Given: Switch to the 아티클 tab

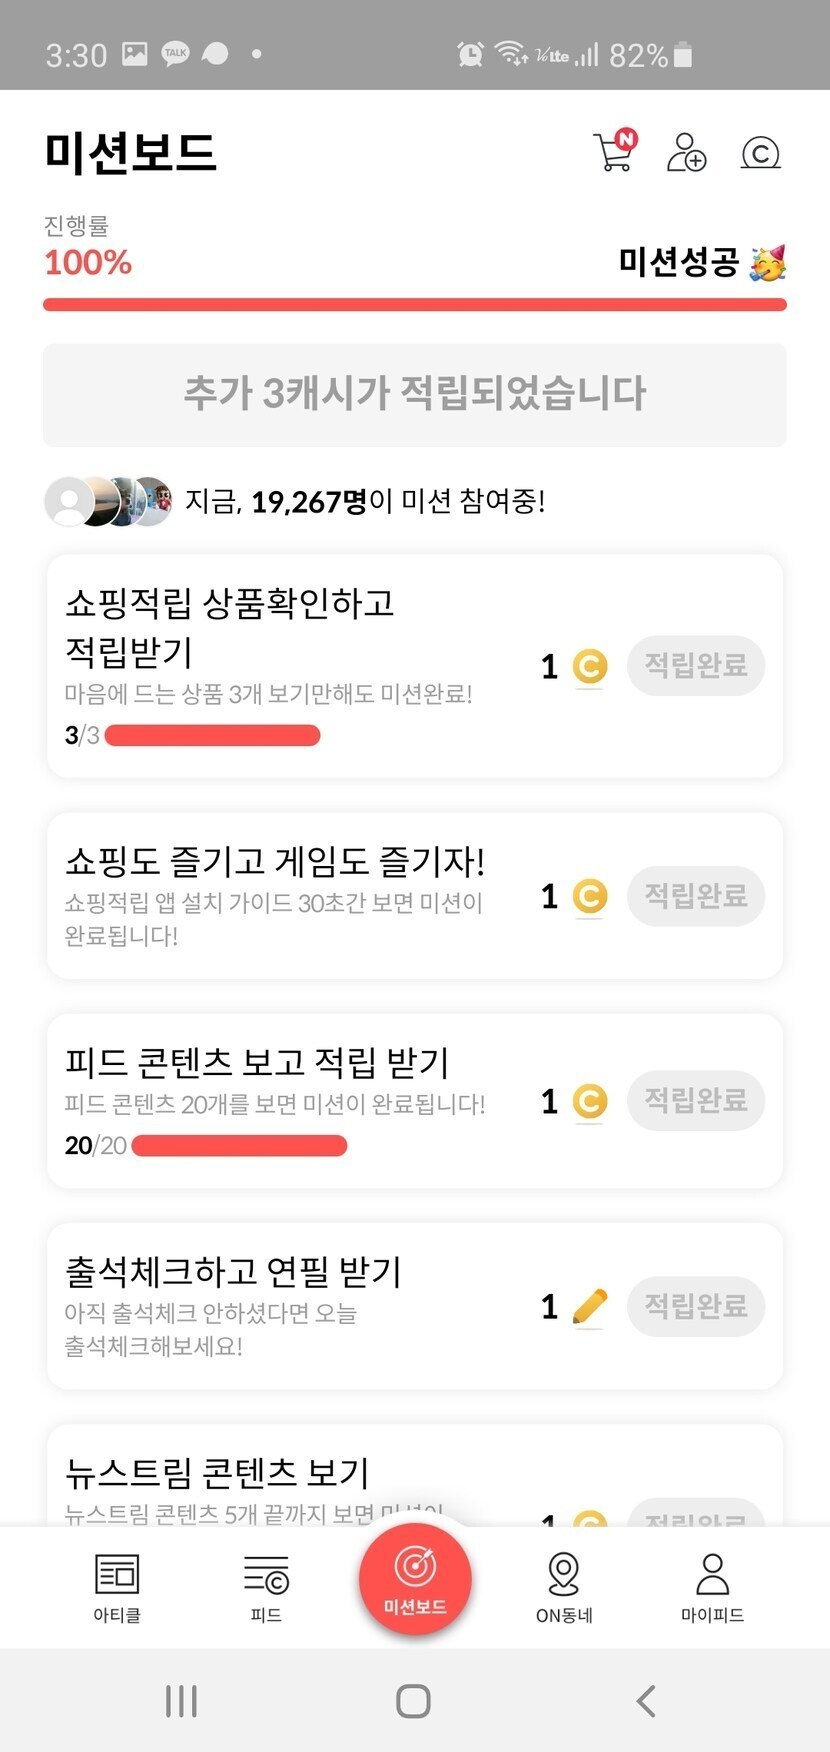Looking at the screenshot, I should coord(117,1587).
